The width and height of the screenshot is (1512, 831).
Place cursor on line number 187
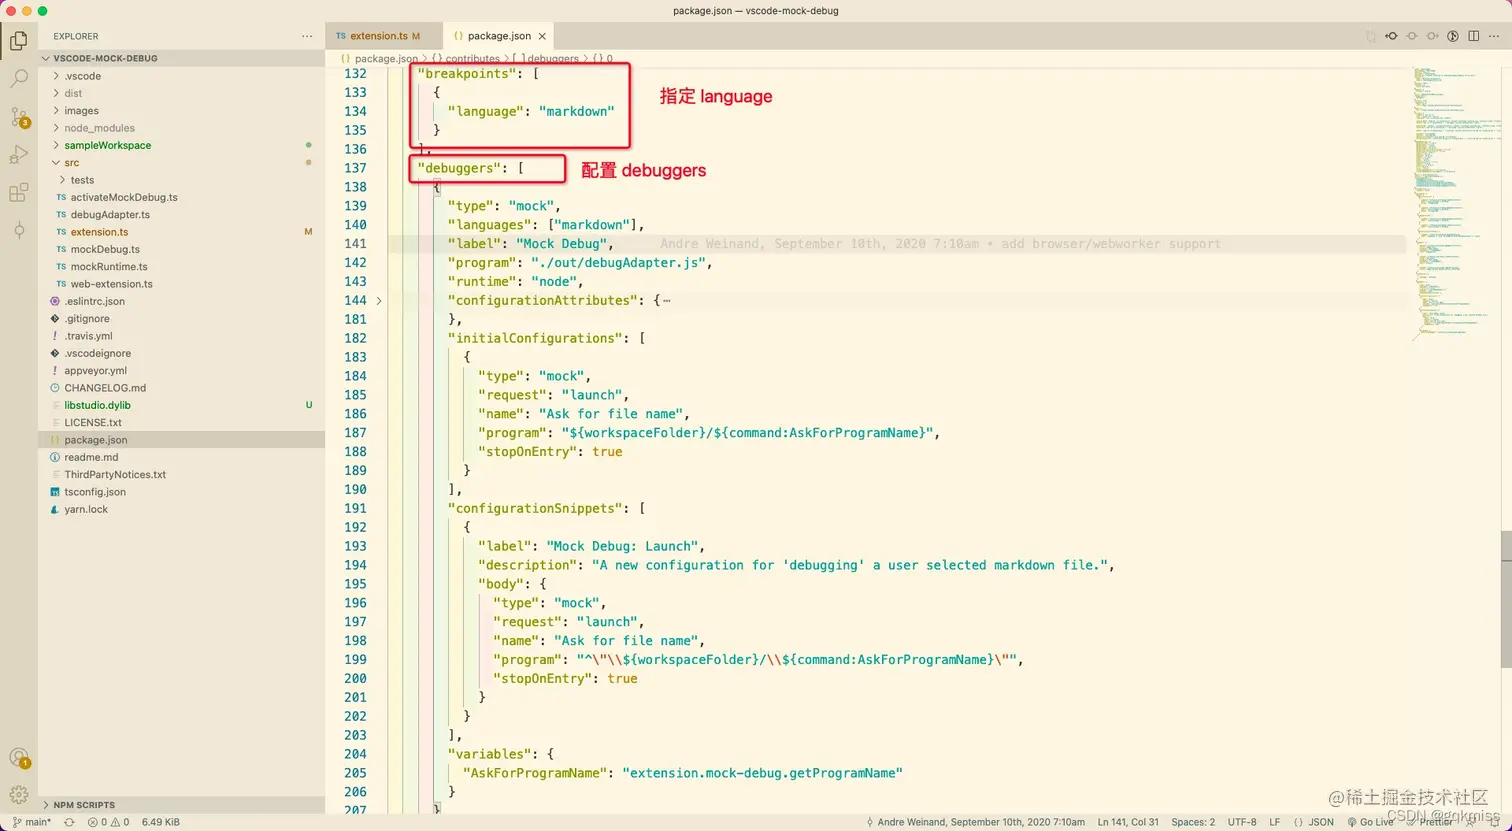pyautogui.click(x=355, y=433)
